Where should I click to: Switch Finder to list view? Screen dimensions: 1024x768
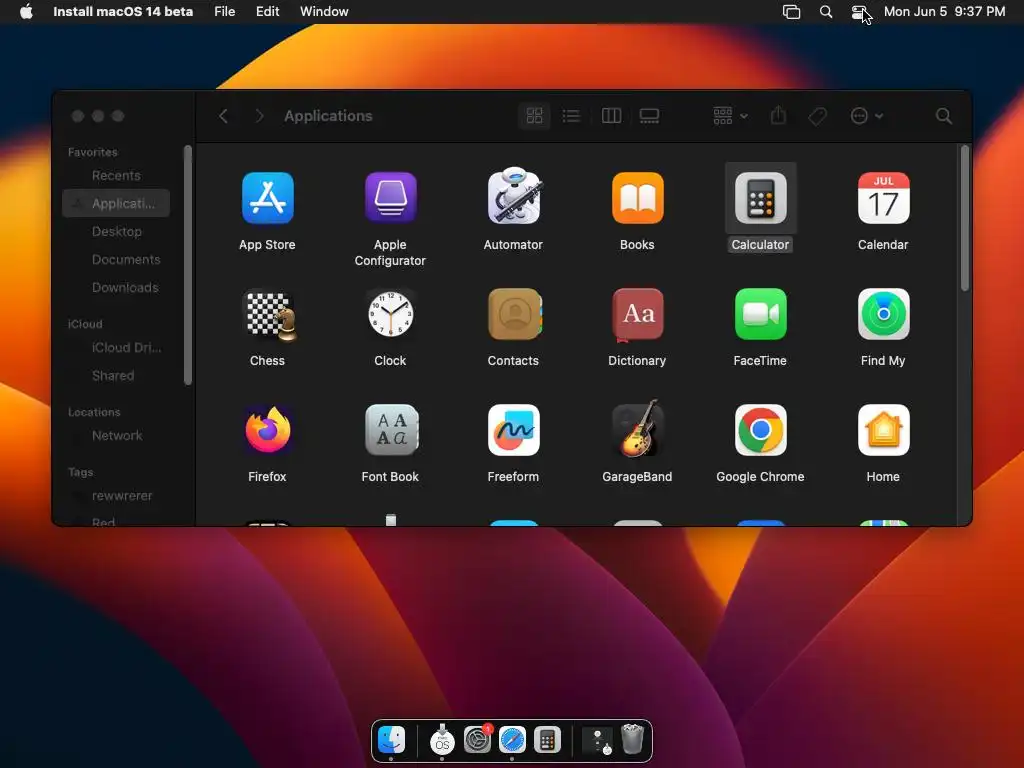[571, 116]
